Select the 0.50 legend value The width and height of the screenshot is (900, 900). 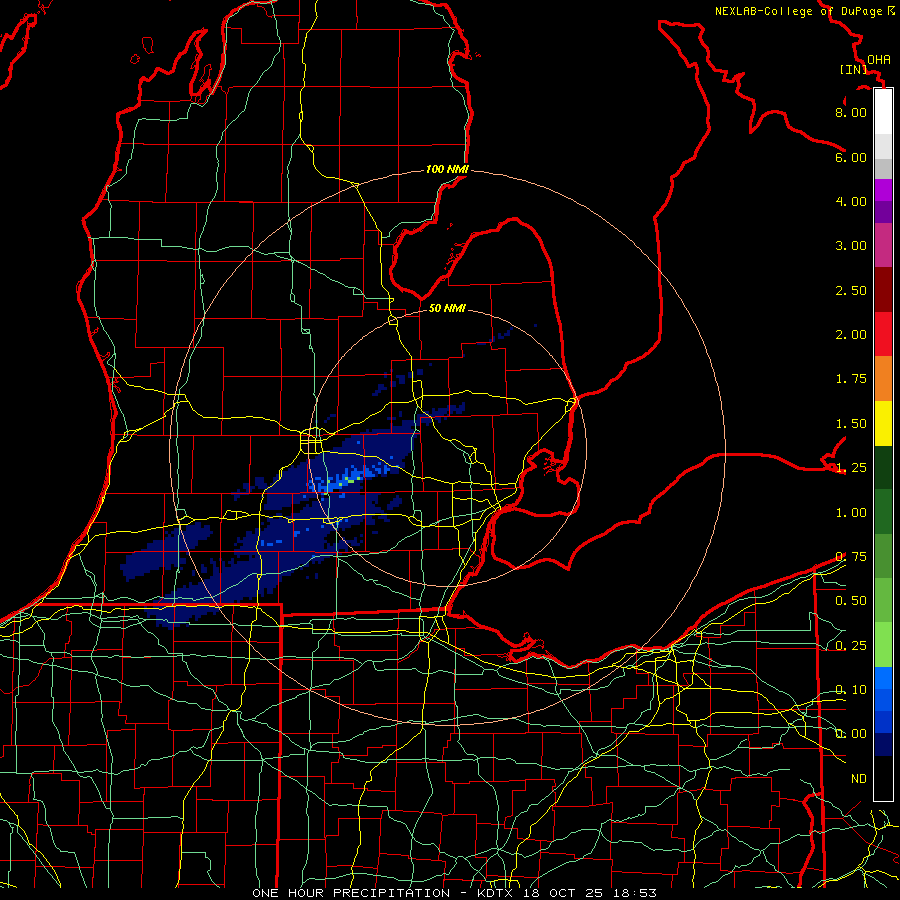pos(851,600)
